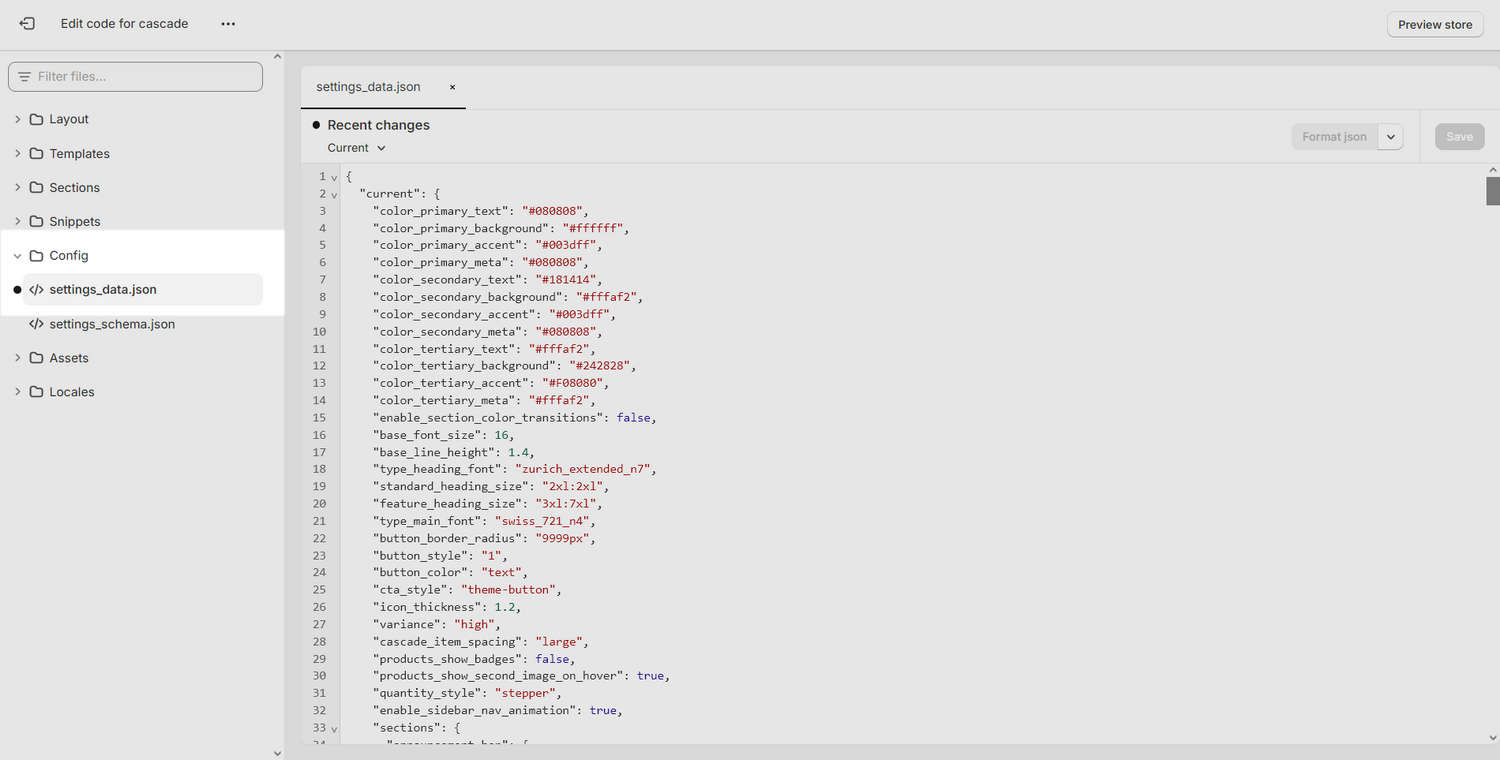Viewport: 1500px width, 760px height.
Task: Click the Format json button
Action: pos(1334,137)
